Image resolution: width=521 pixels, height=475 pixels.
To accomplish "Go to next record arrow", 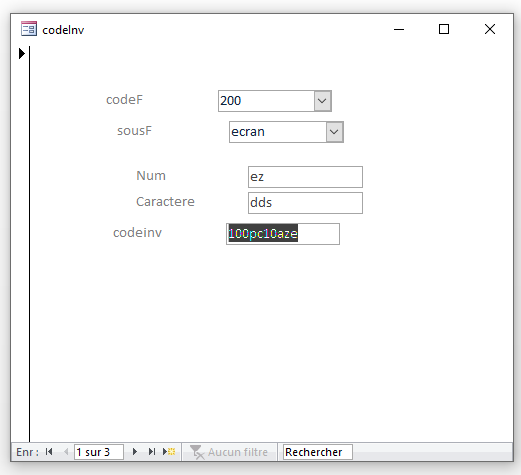I will [x=135, y=452].
